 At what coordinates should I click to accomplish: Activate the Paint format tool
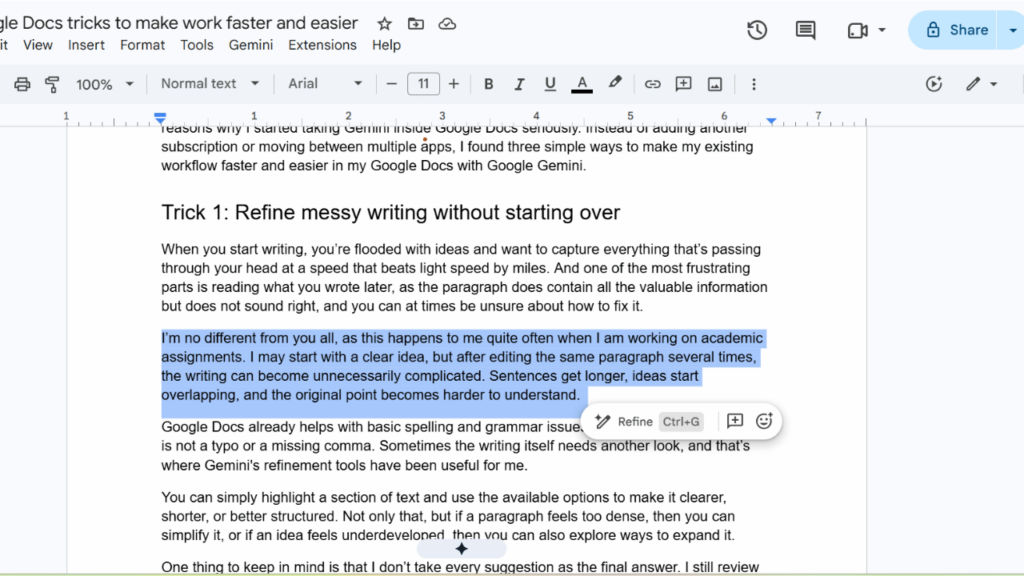click(x=52, y=84)
